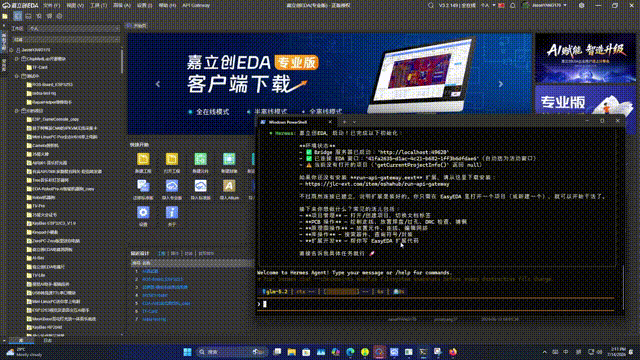Click the notification bell in EDA title bar
The width and height of the screenshot is (640, 360).
click(x=513, y=5)
